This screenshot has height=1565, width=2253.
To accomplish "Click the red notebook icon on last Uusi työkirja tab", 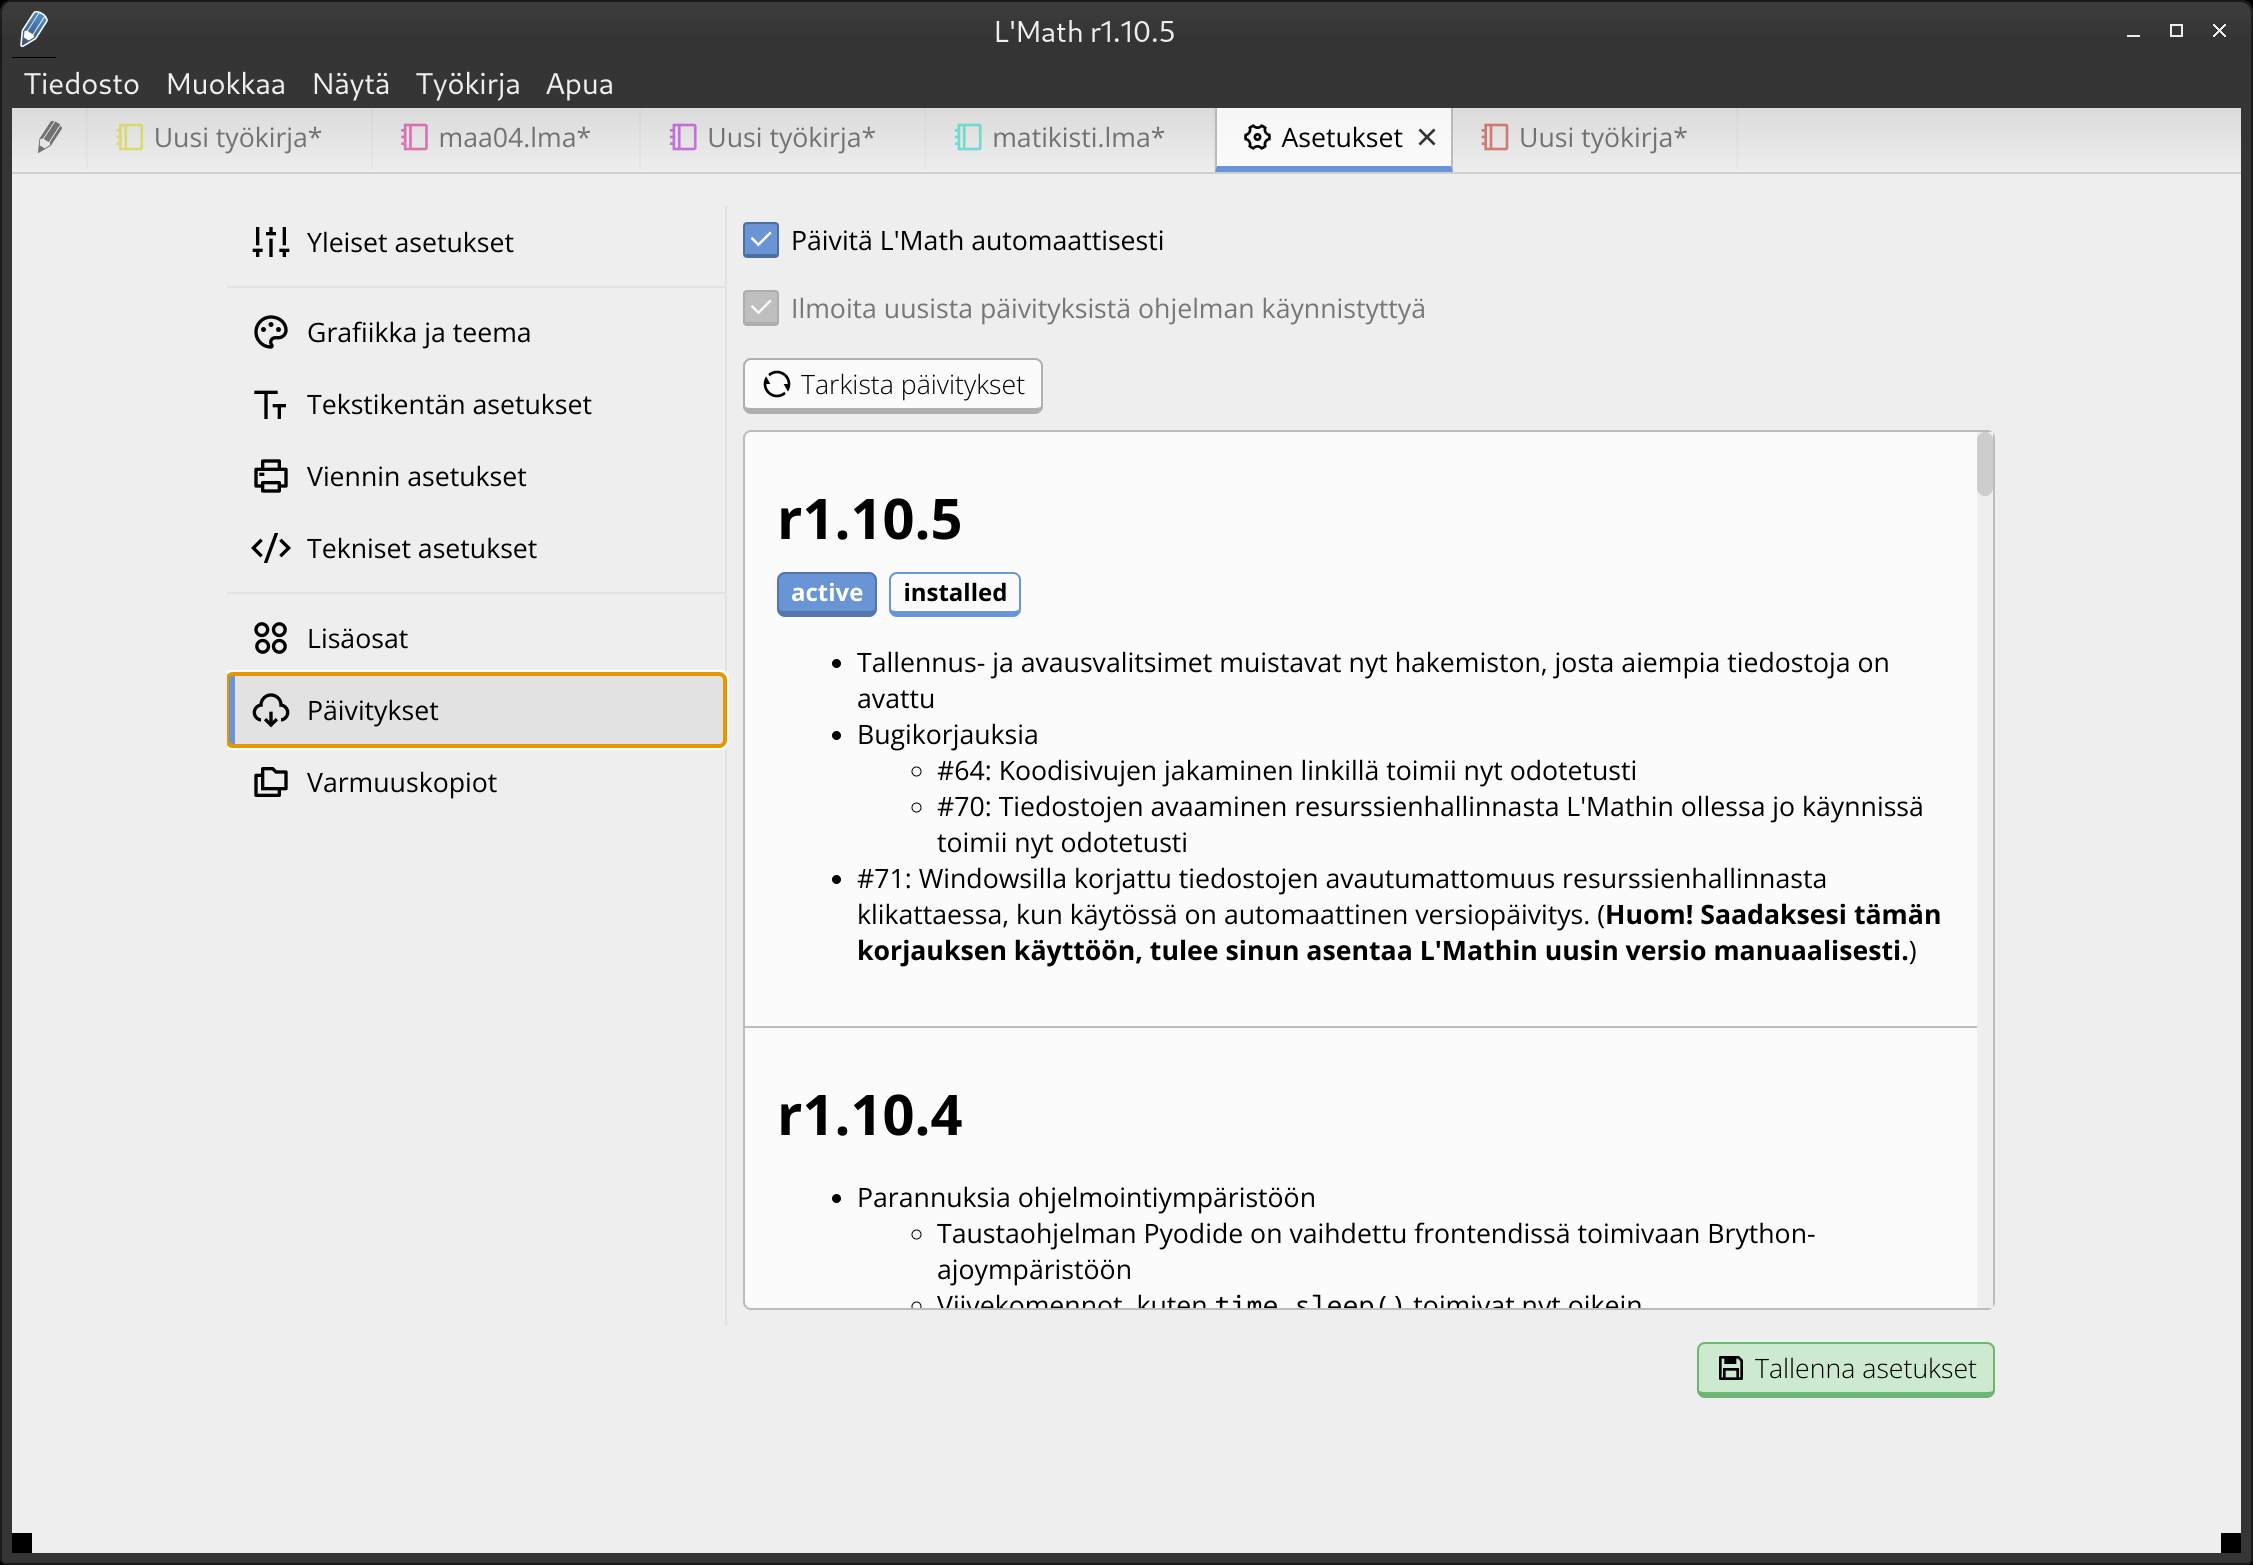I will (1495, 137).
